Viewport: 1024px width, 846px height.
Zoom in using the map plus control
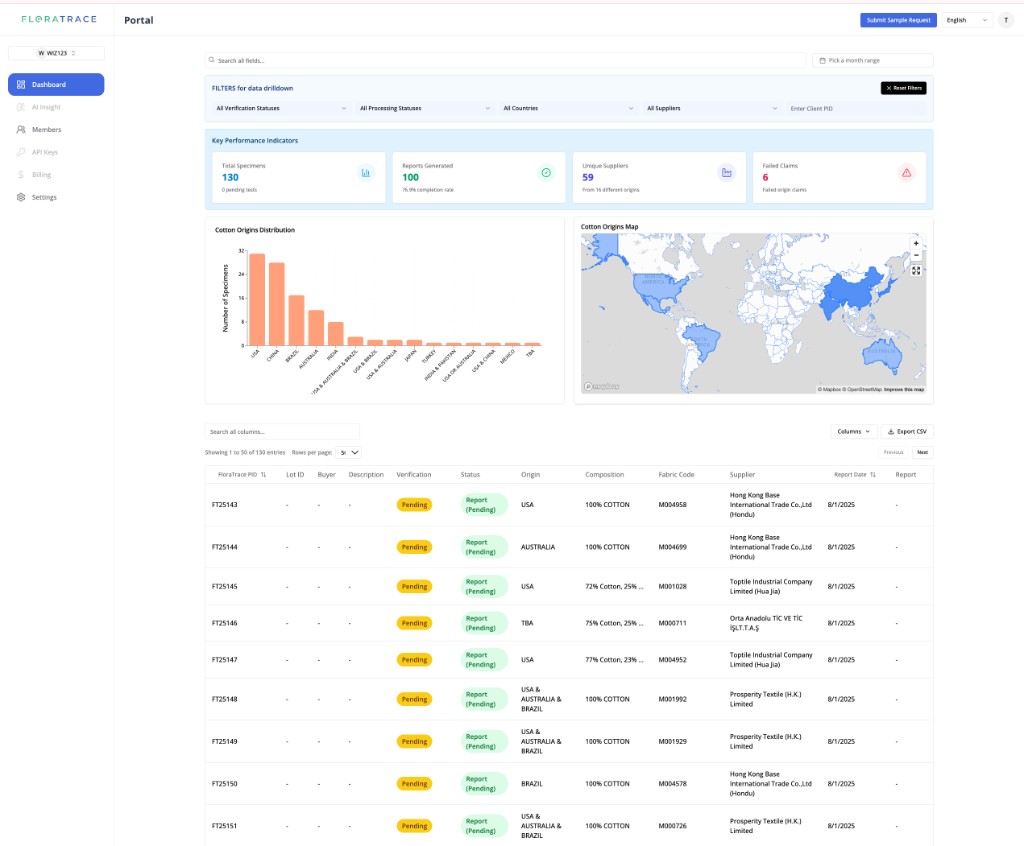pos(916,242)
